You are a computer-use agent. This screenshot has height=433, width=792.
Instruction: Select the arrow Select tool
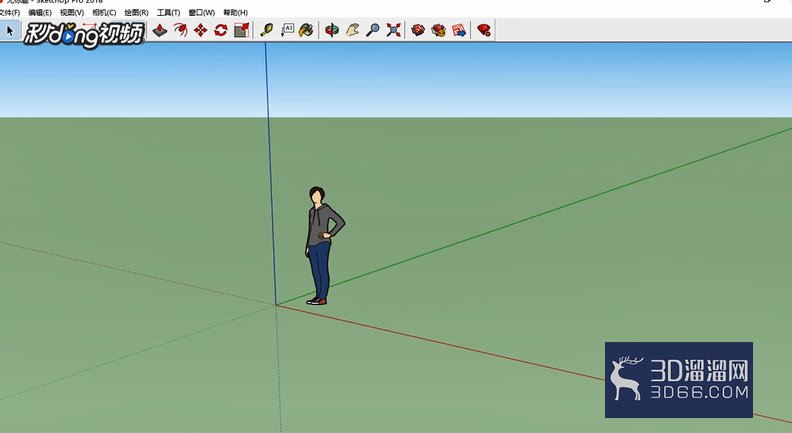[x=10, y=30]
